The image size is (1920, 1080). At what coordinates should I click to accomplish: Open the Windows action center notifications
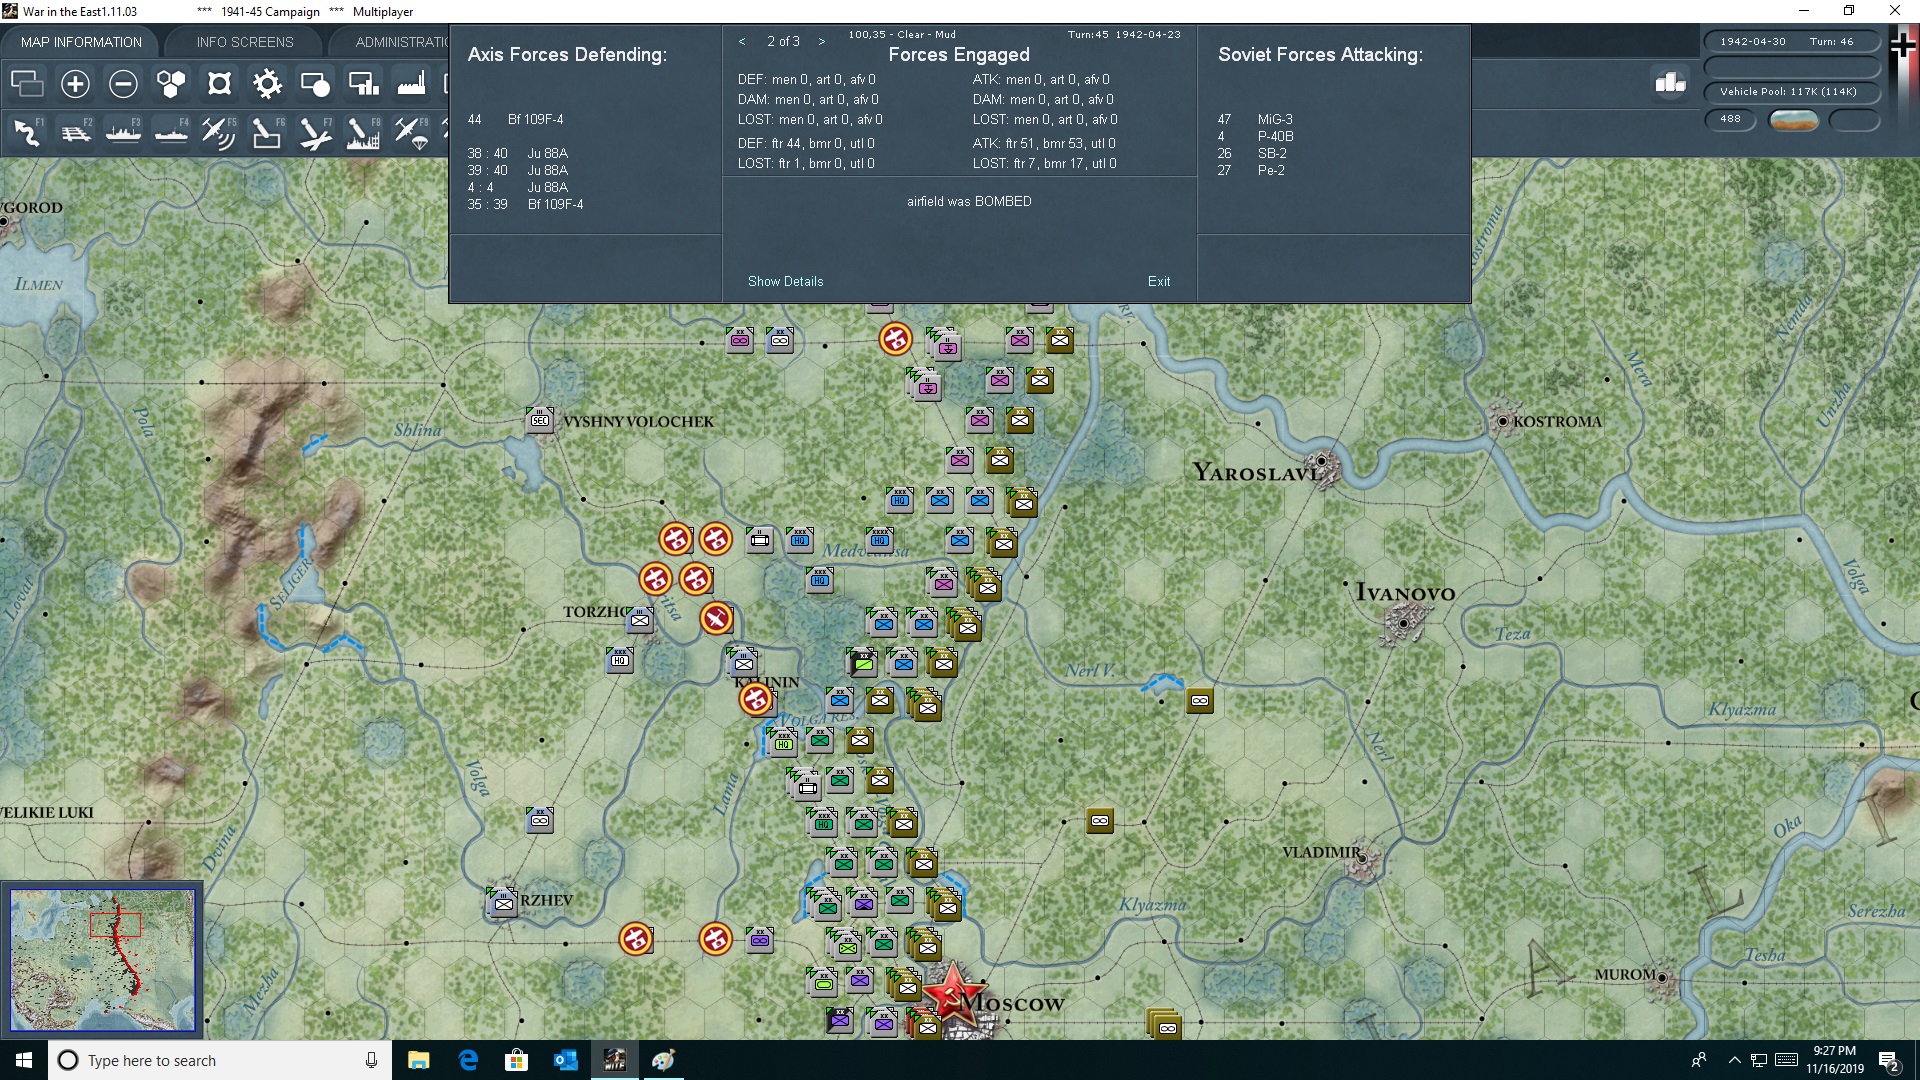1889,1061
